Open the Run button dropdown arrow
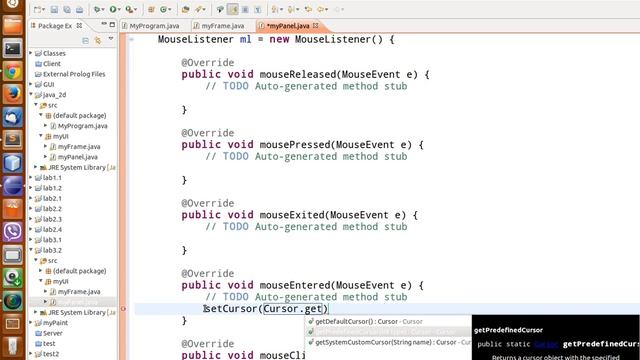The width and height of the screenshot is (640, 360). (x=118, y=9)
